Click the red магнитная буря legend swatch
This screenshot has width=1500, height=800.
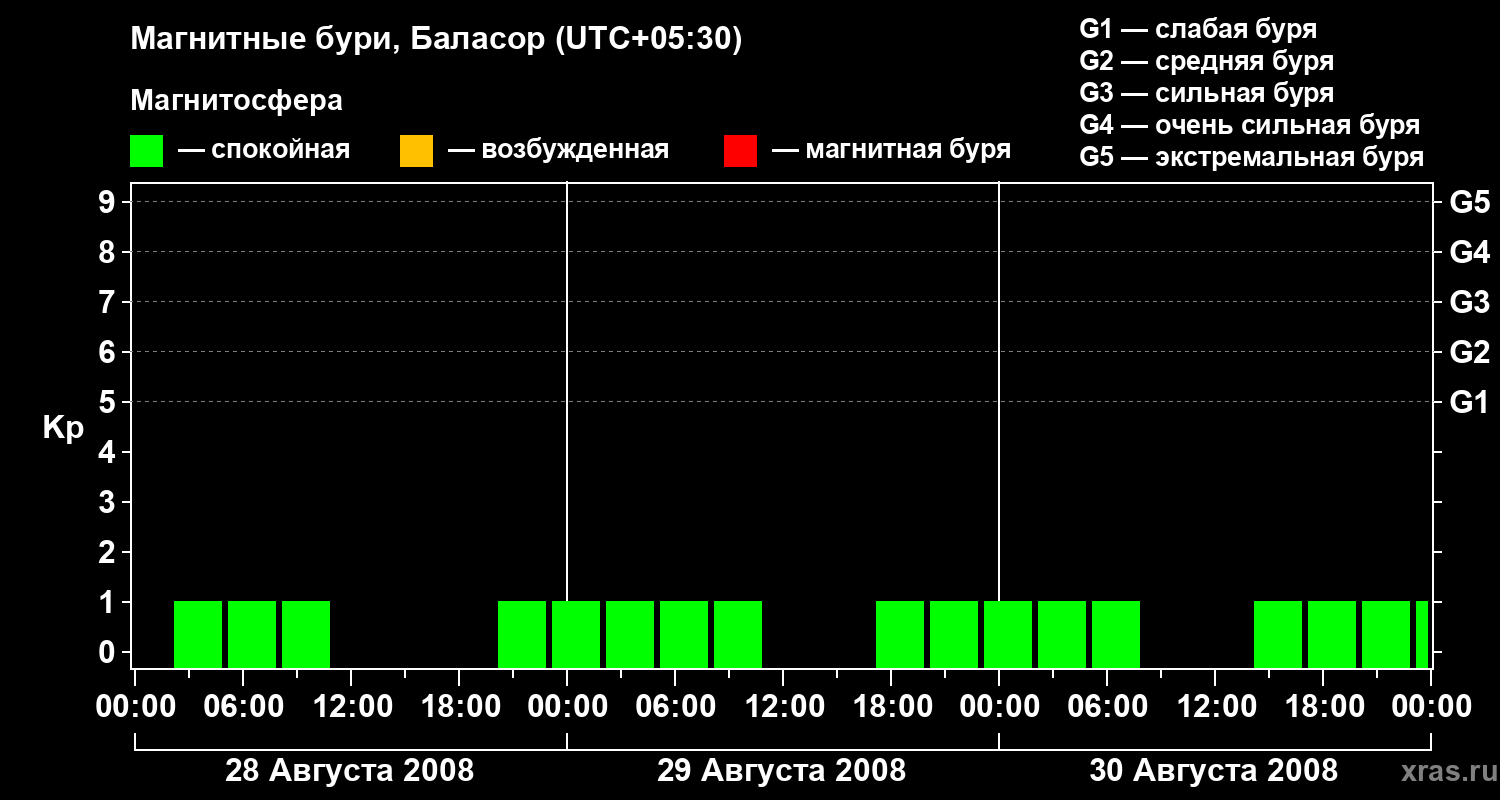pyautogui.click(x=740, y=151)
